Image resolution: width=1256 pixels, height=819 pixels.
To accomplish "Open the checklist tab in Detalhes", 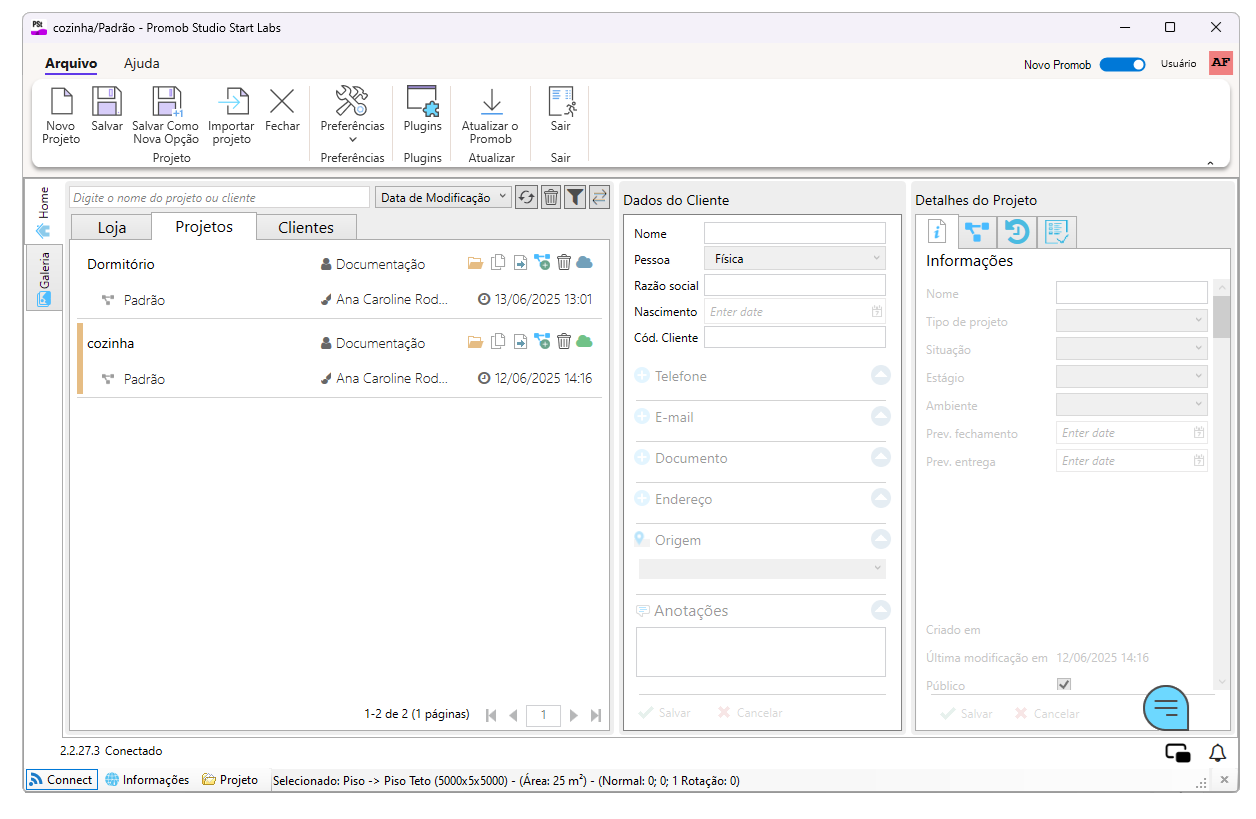I will [x=1057, y=232].
